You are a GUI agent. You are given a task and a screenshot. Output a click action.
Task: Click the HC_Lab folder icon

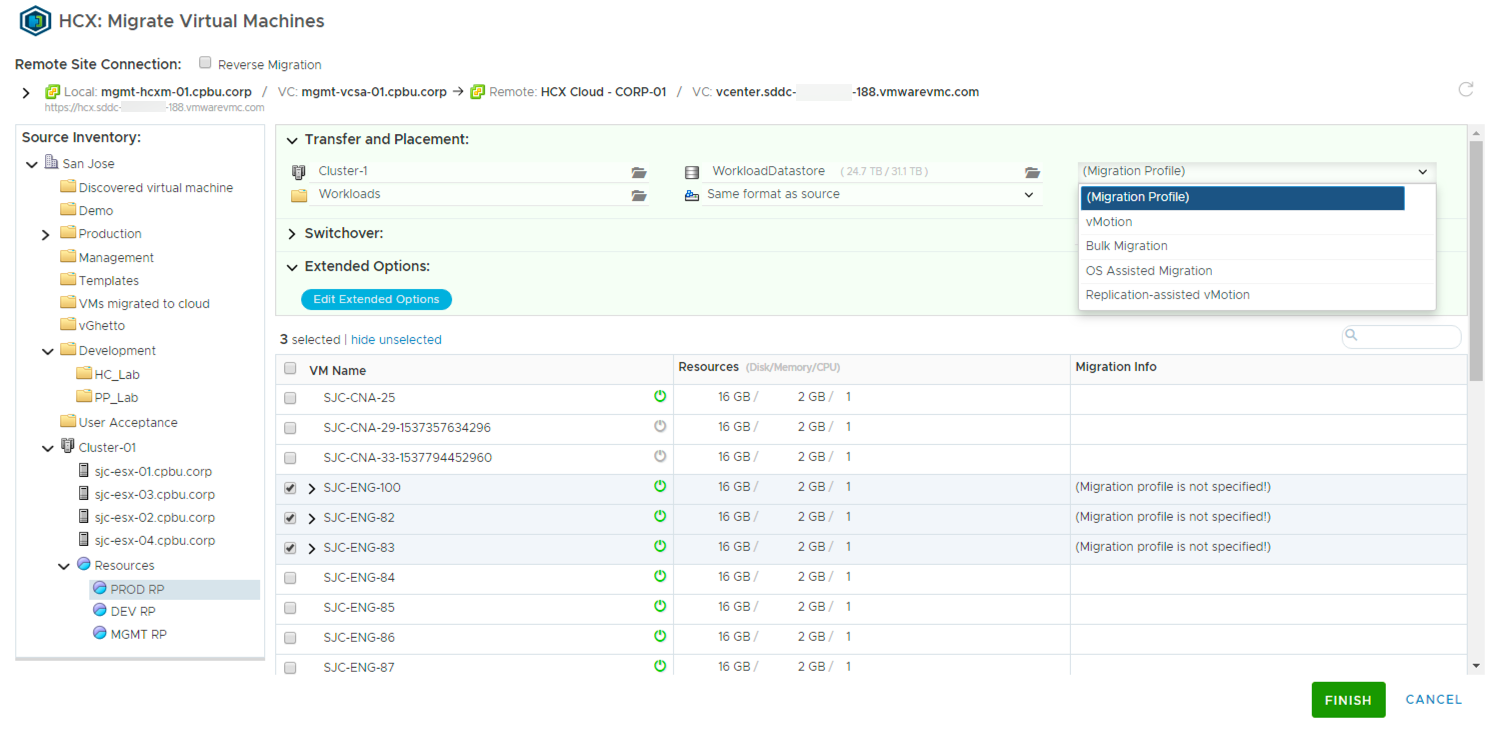pos(84,373)
